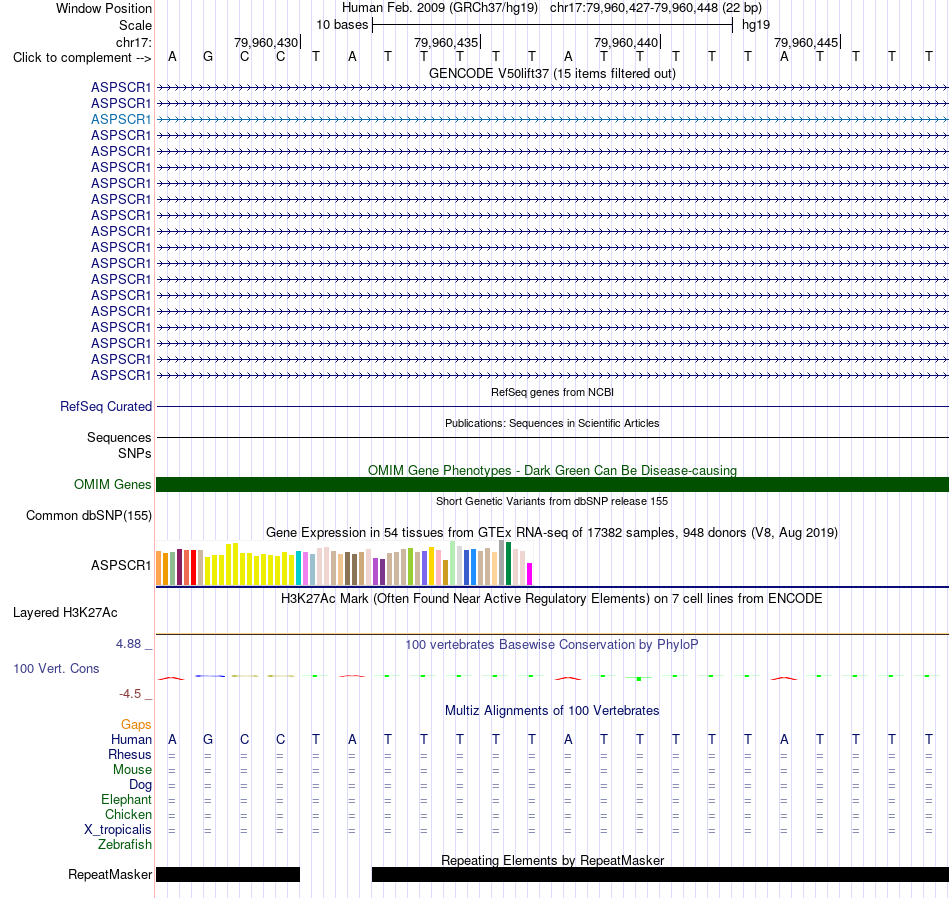Open 'Short Genetic Variants from dbSNP release 155' title
The height and width of the screenshot is (898, 950).
coord(552,501)
